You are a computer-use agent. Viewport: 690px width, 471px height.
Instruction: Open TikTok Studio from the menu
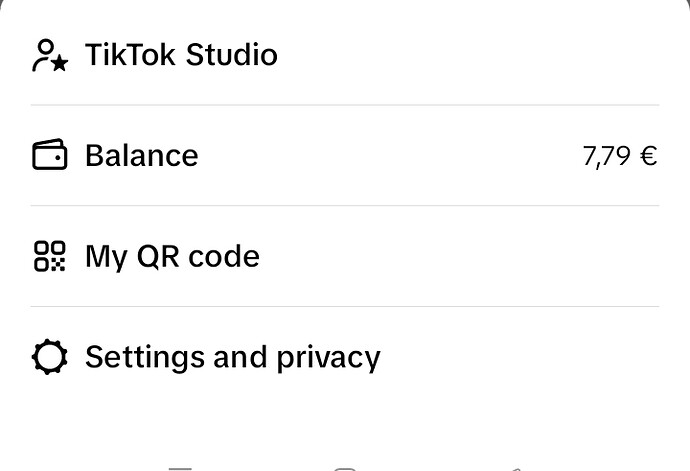coord(345,55)
